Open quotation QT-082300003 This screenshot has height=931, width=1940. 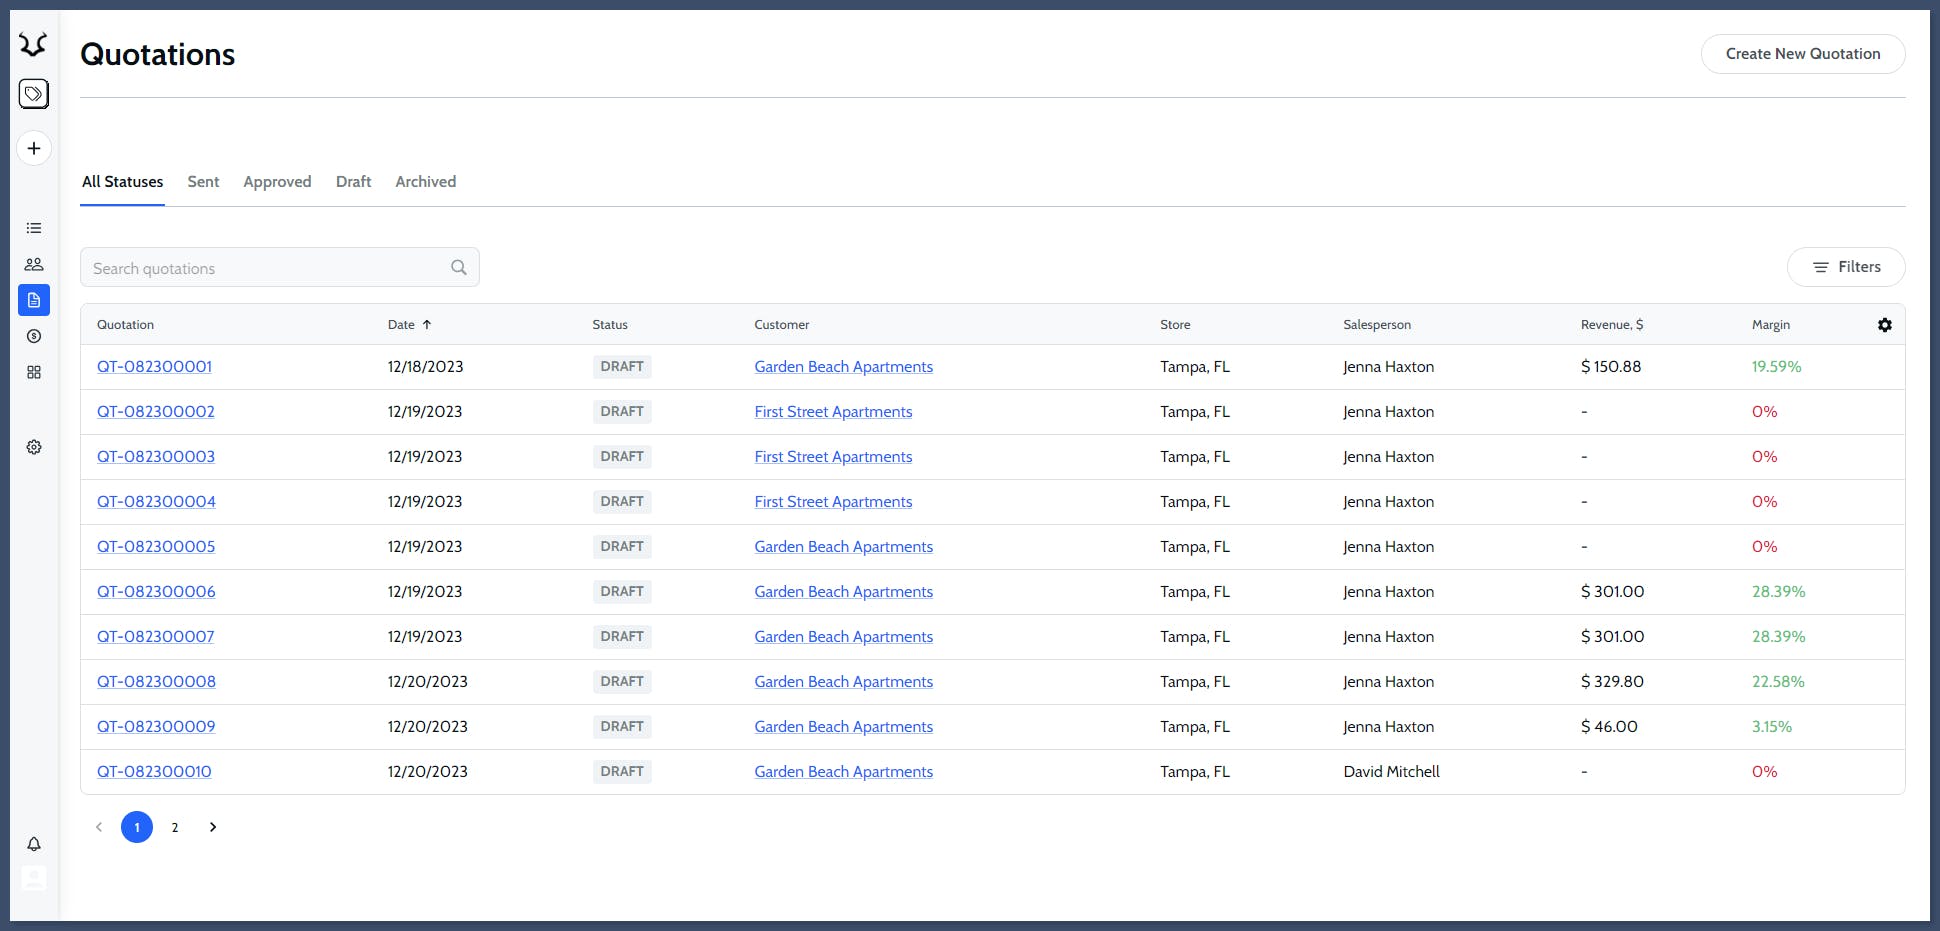point(156,457)
